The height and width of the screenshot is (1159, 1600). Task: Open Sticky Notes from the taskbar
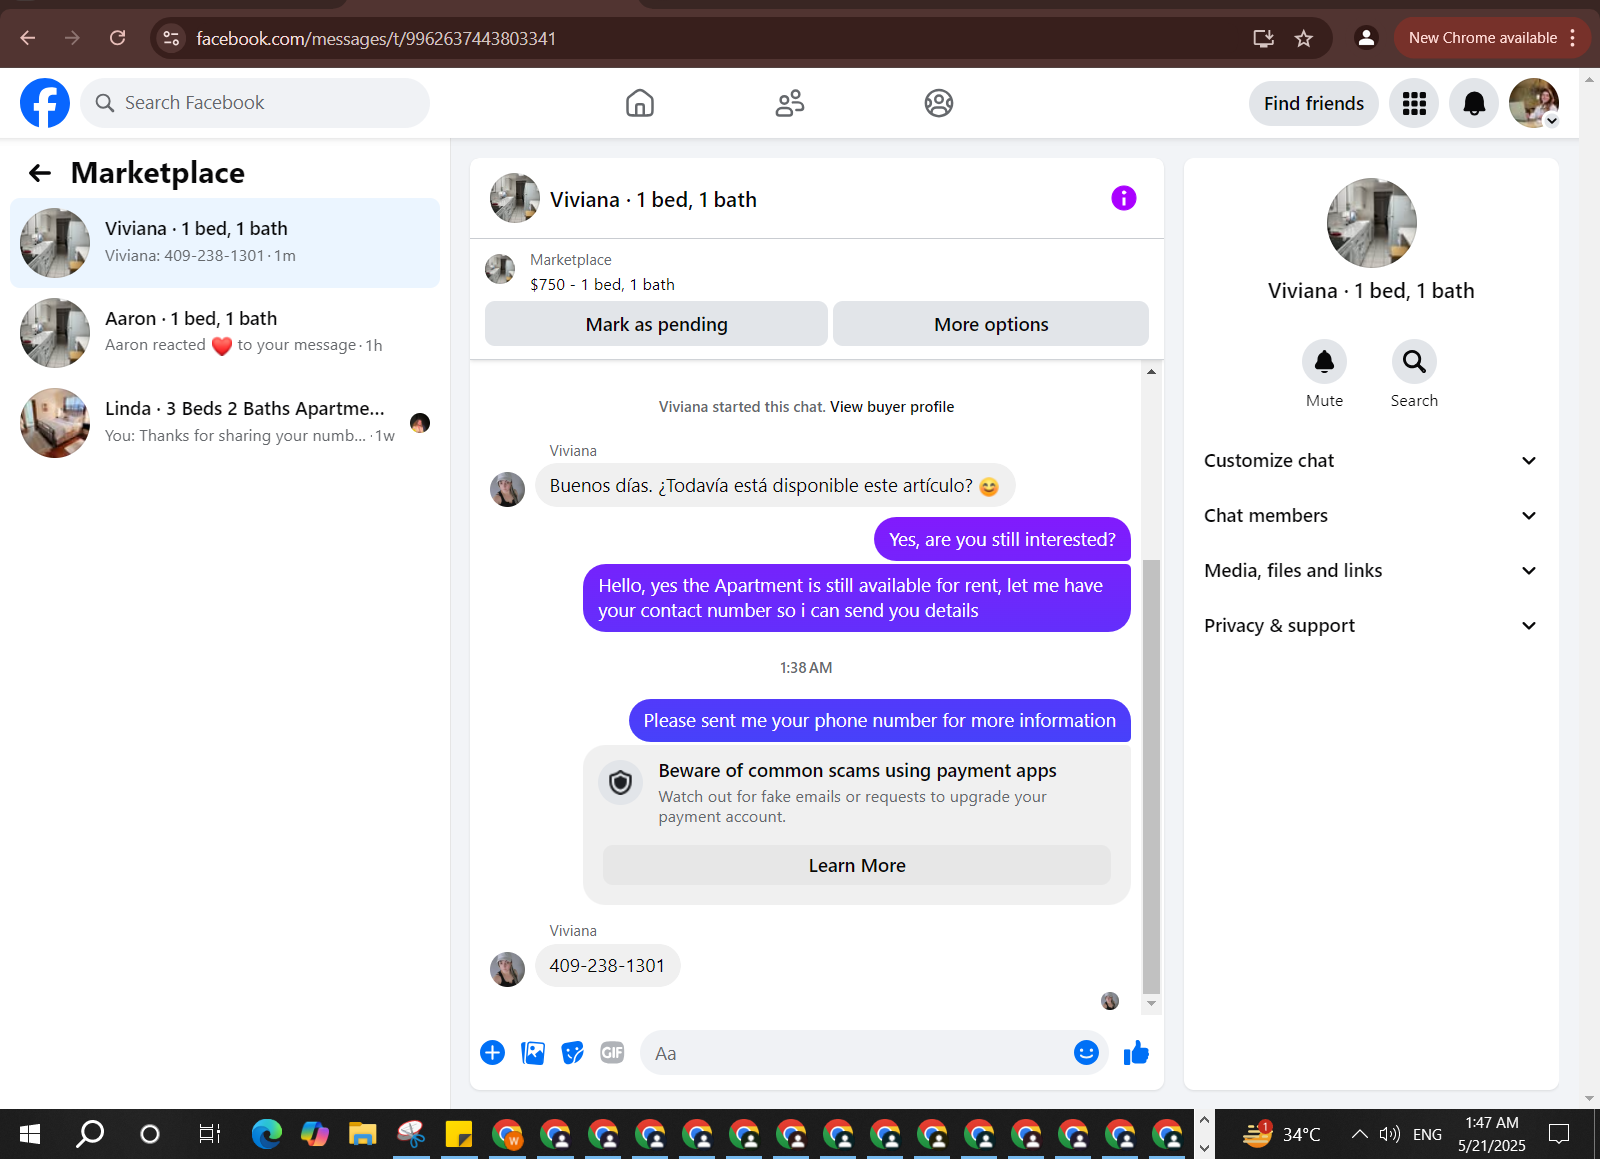pyautogui.click(x=458, y=1134)
